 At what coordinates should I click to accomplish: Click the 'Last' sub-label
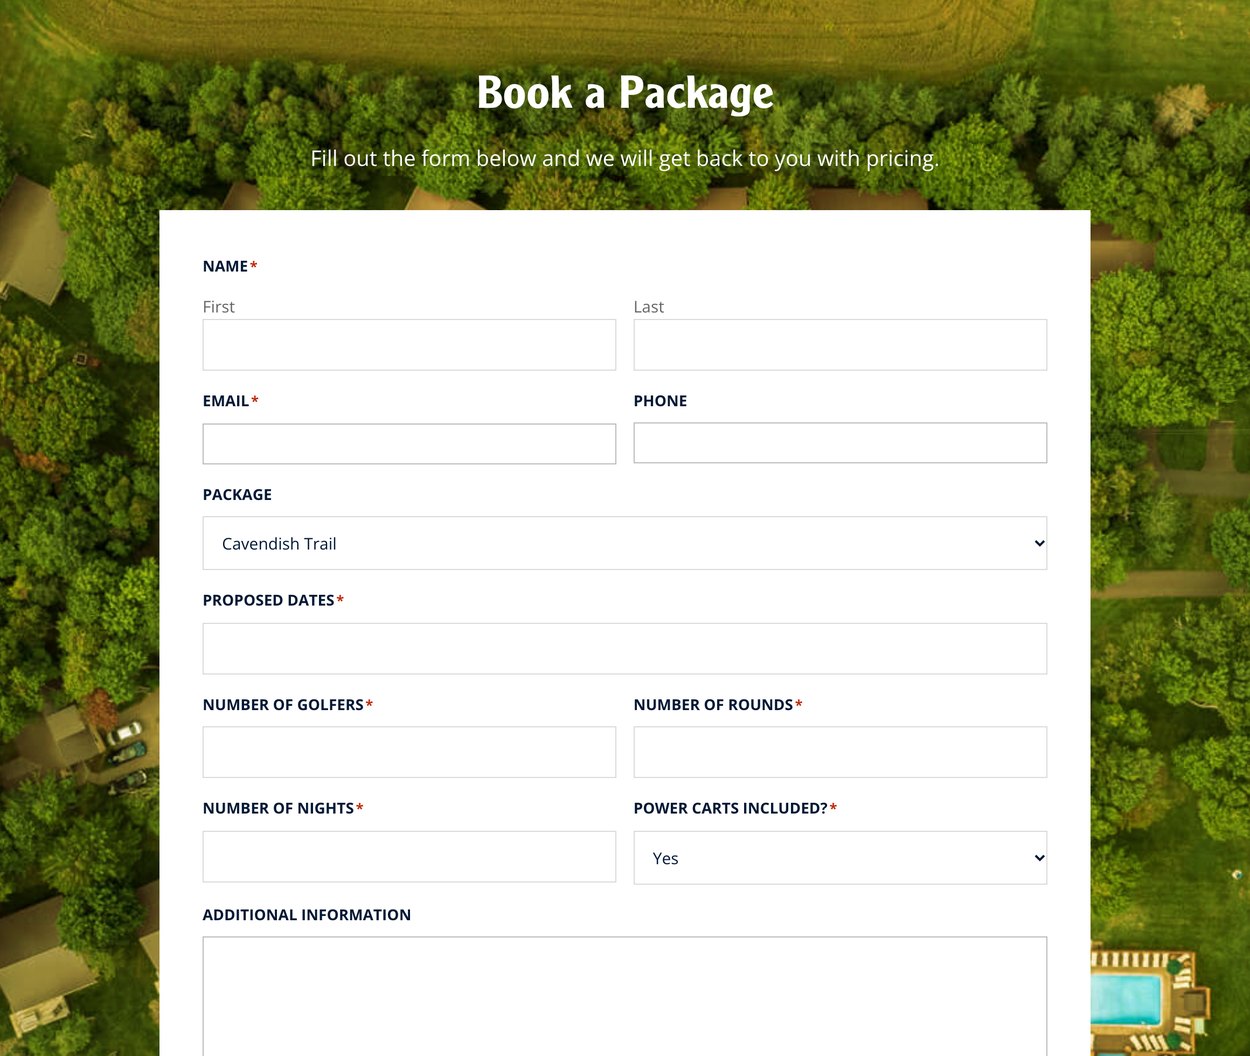tap(649, 307)
